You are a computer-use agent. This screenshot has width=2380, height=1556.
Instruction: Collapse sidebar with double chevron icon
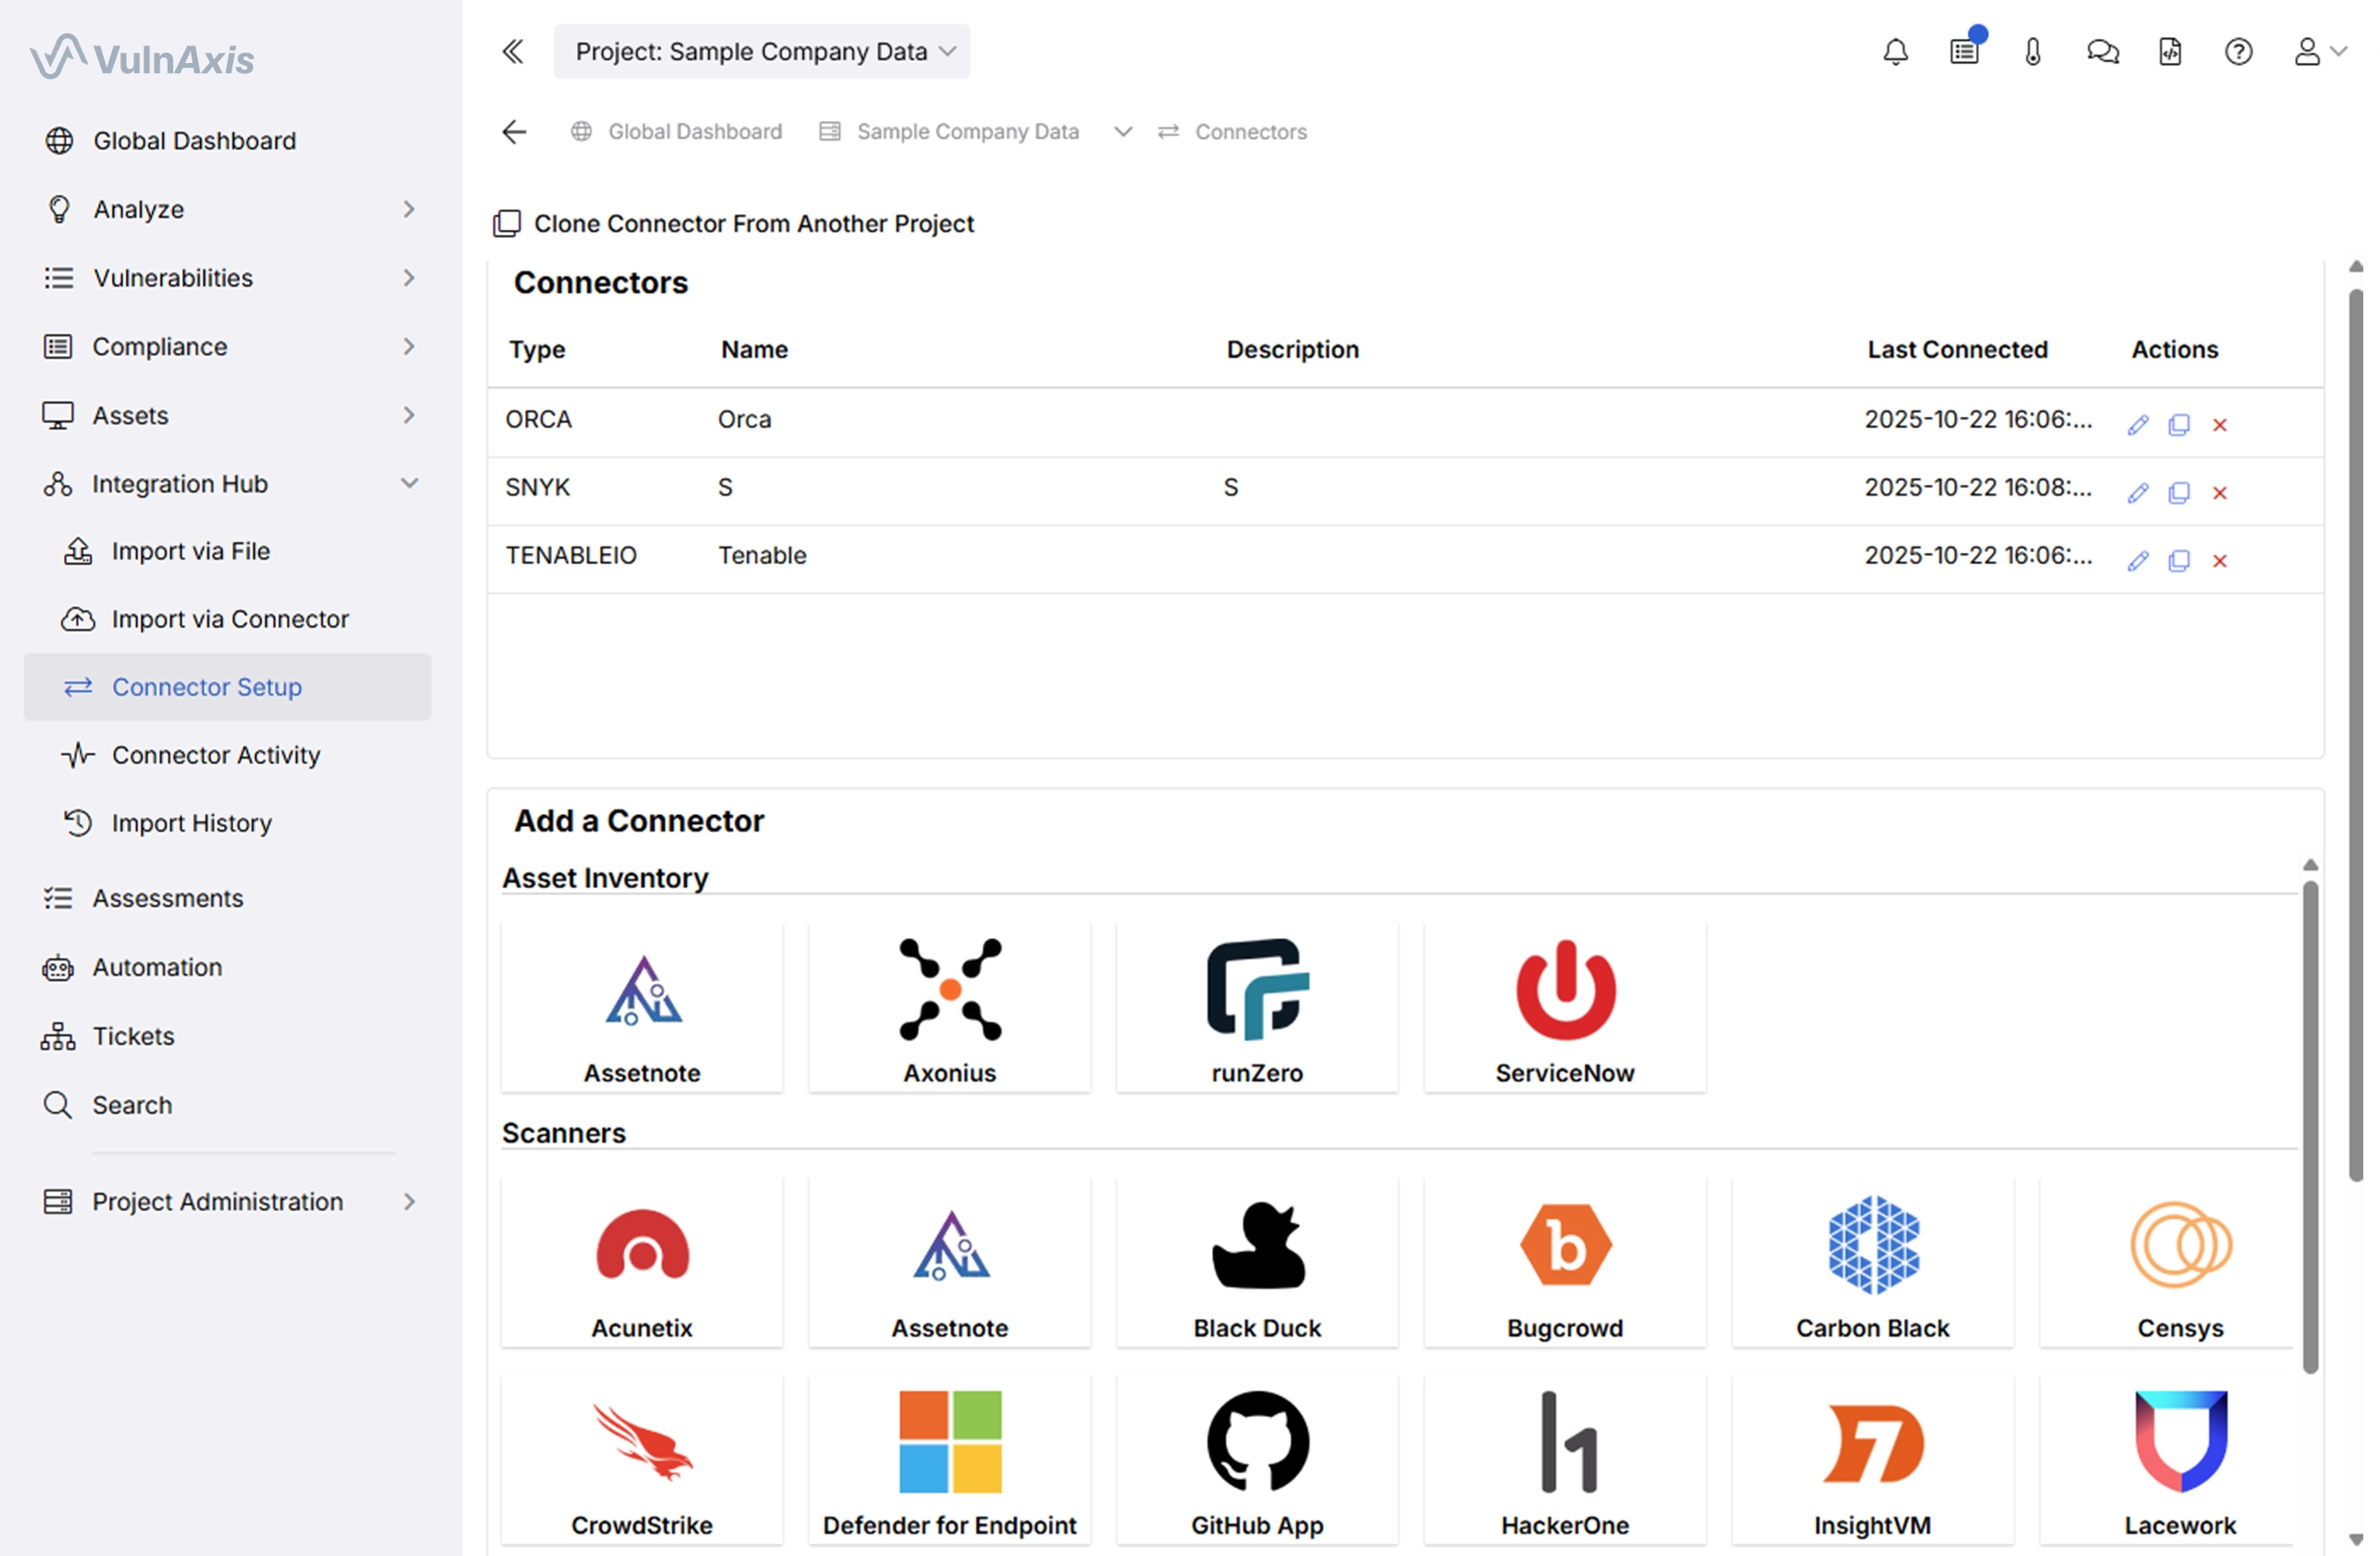pos(513,52)
